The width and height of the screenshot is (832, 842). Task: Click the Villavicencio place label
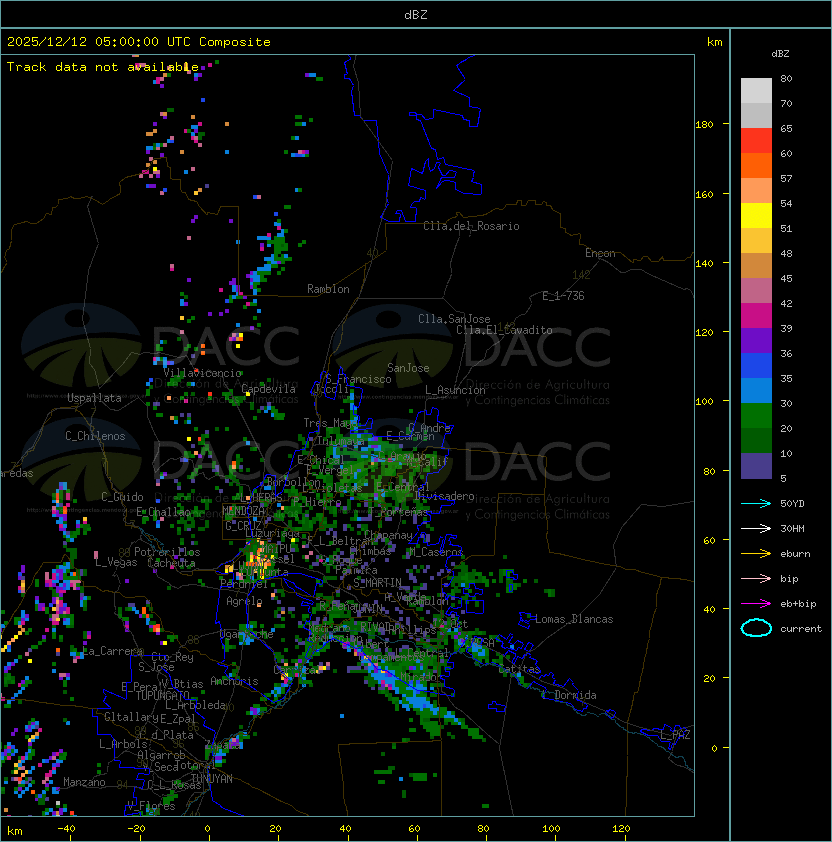[202, 373]
